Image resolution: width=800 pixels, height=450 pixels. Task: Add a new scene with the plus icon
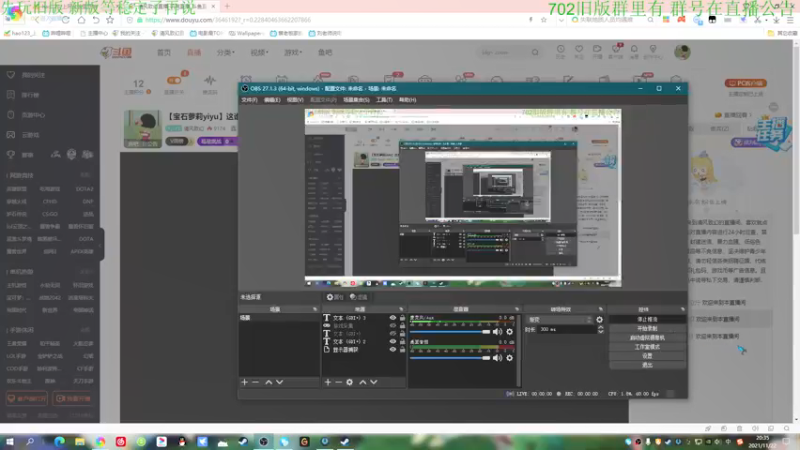(x=244, y=382)
